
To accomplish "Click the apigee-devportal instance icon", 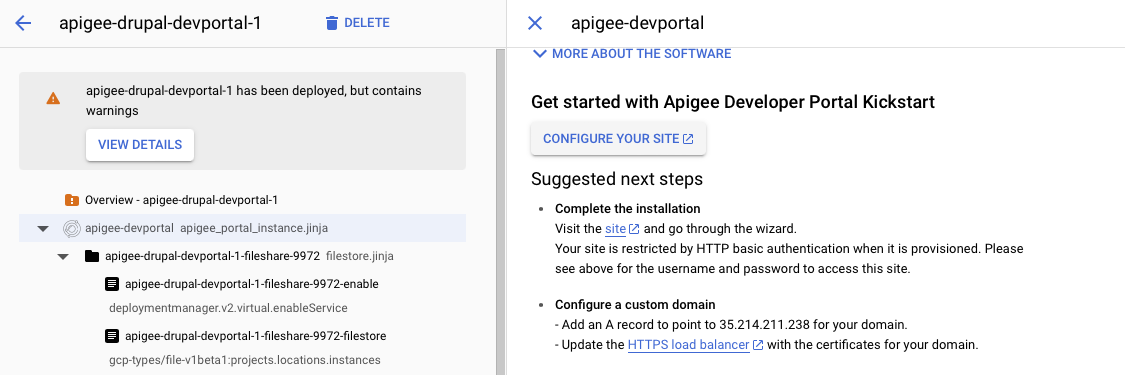I will click(x=72, y=228).
